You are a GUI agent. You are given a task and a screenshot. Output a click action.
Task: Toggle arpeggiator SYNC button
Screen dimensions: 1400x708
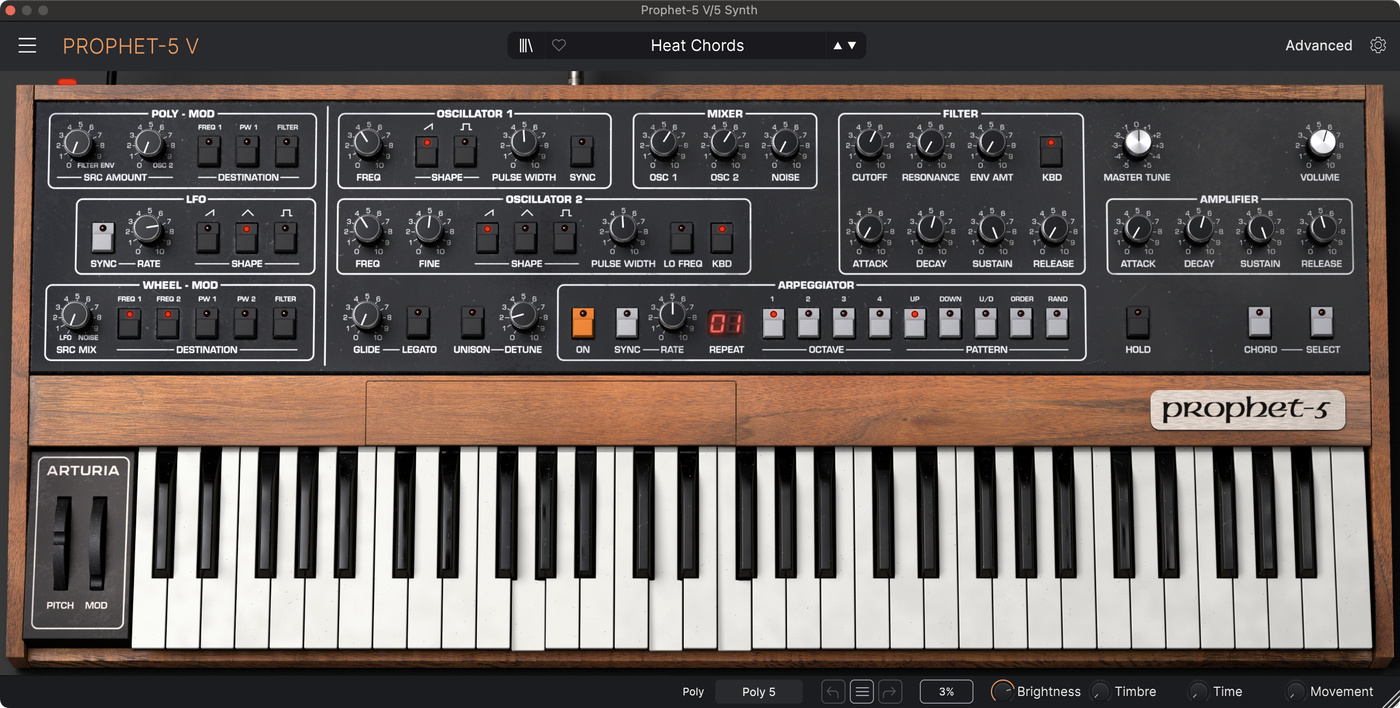pos(627,322)
